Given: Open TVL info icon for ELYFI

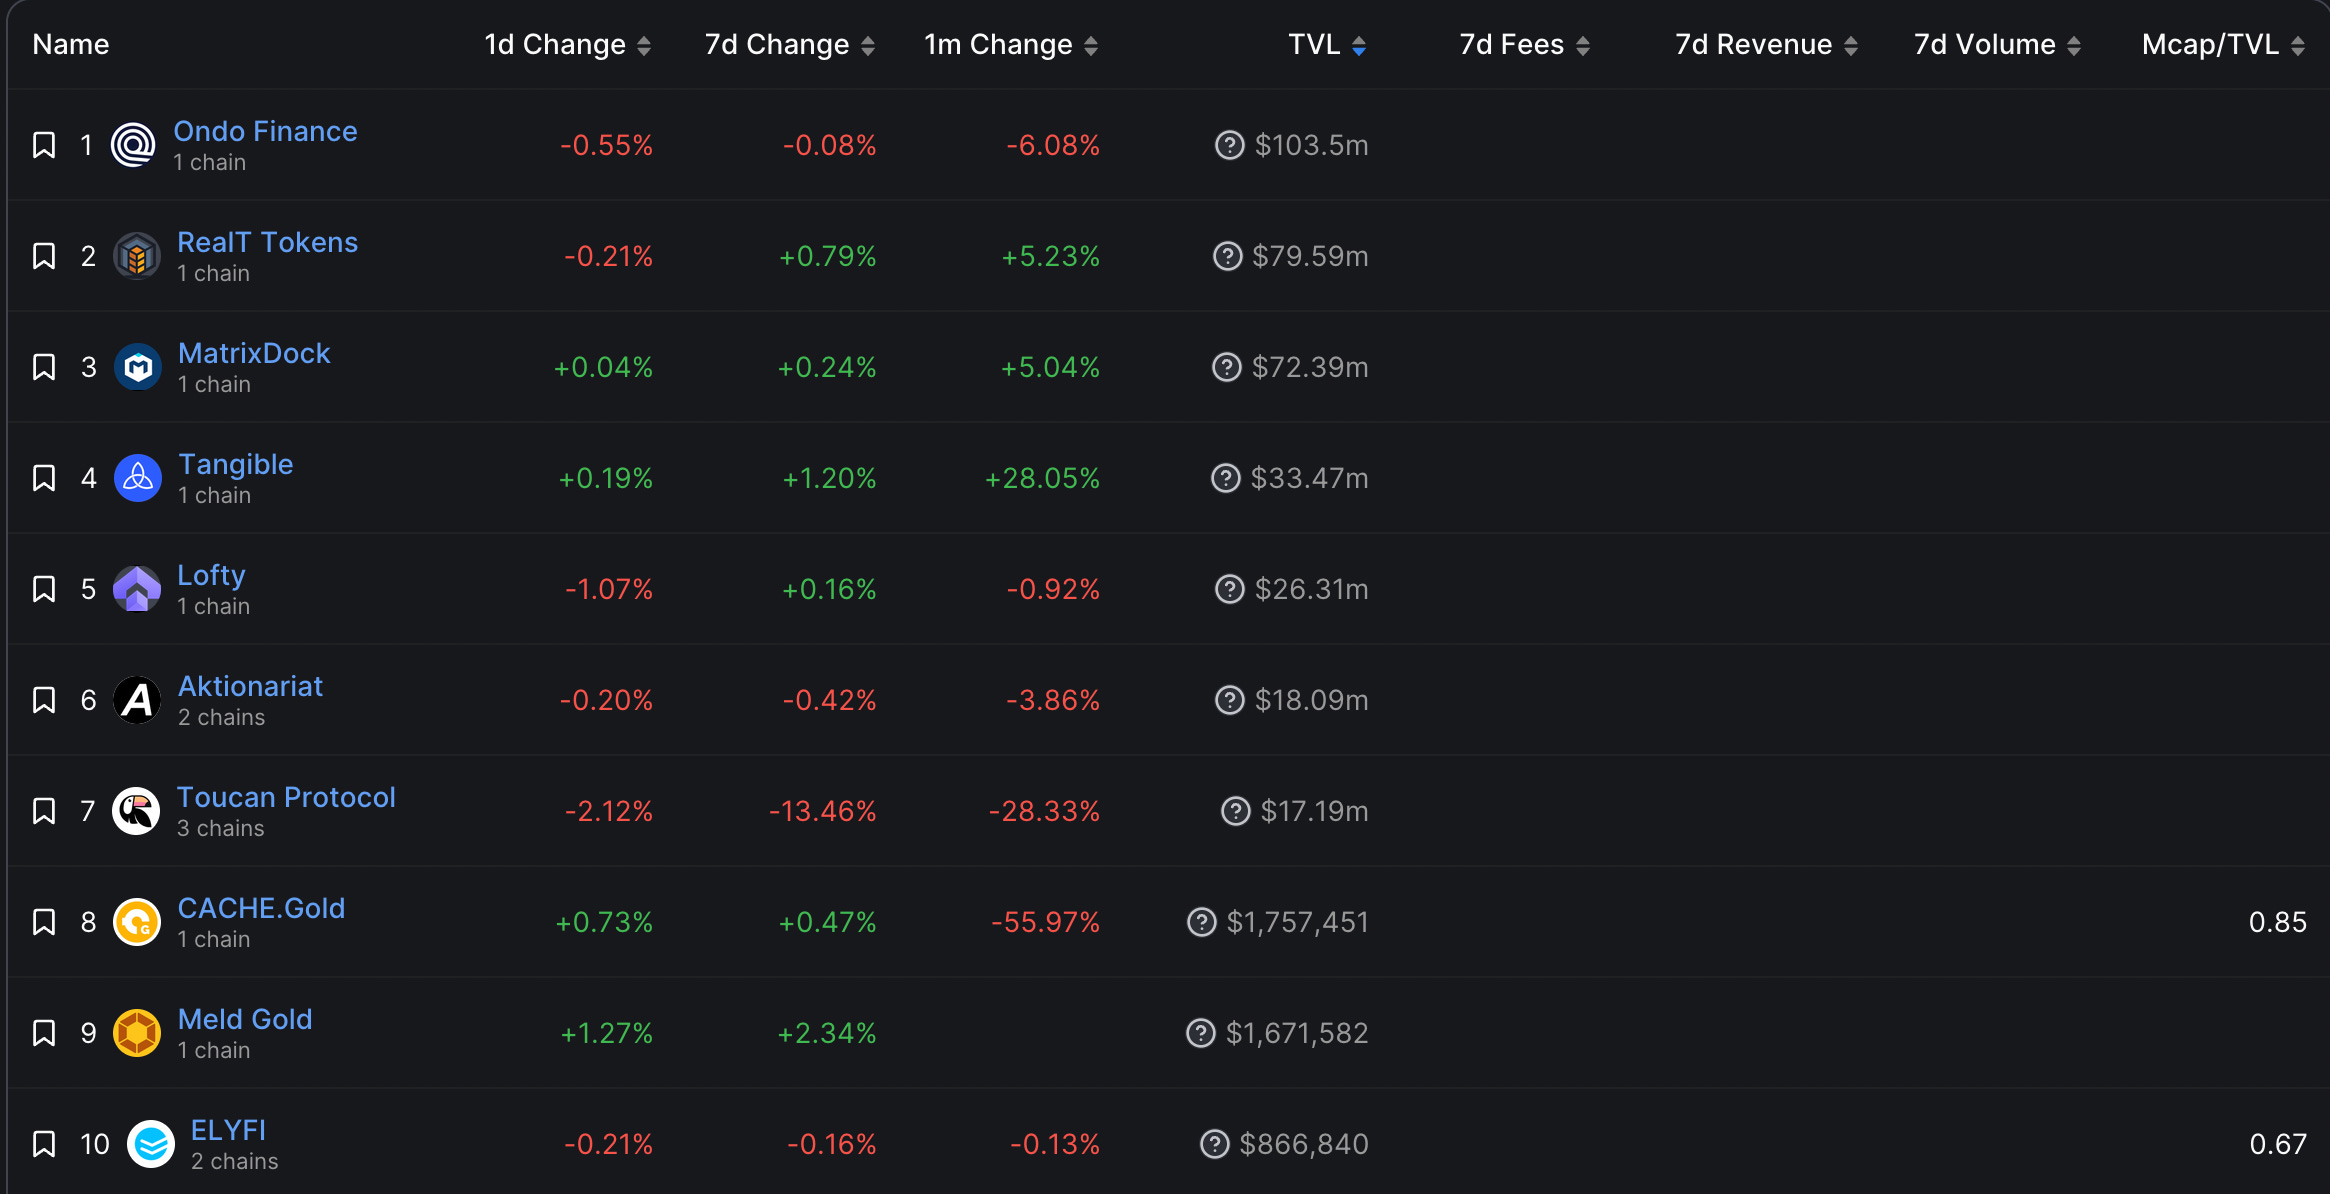Looking at the screenshot, I should (x=1214, y=1144).
